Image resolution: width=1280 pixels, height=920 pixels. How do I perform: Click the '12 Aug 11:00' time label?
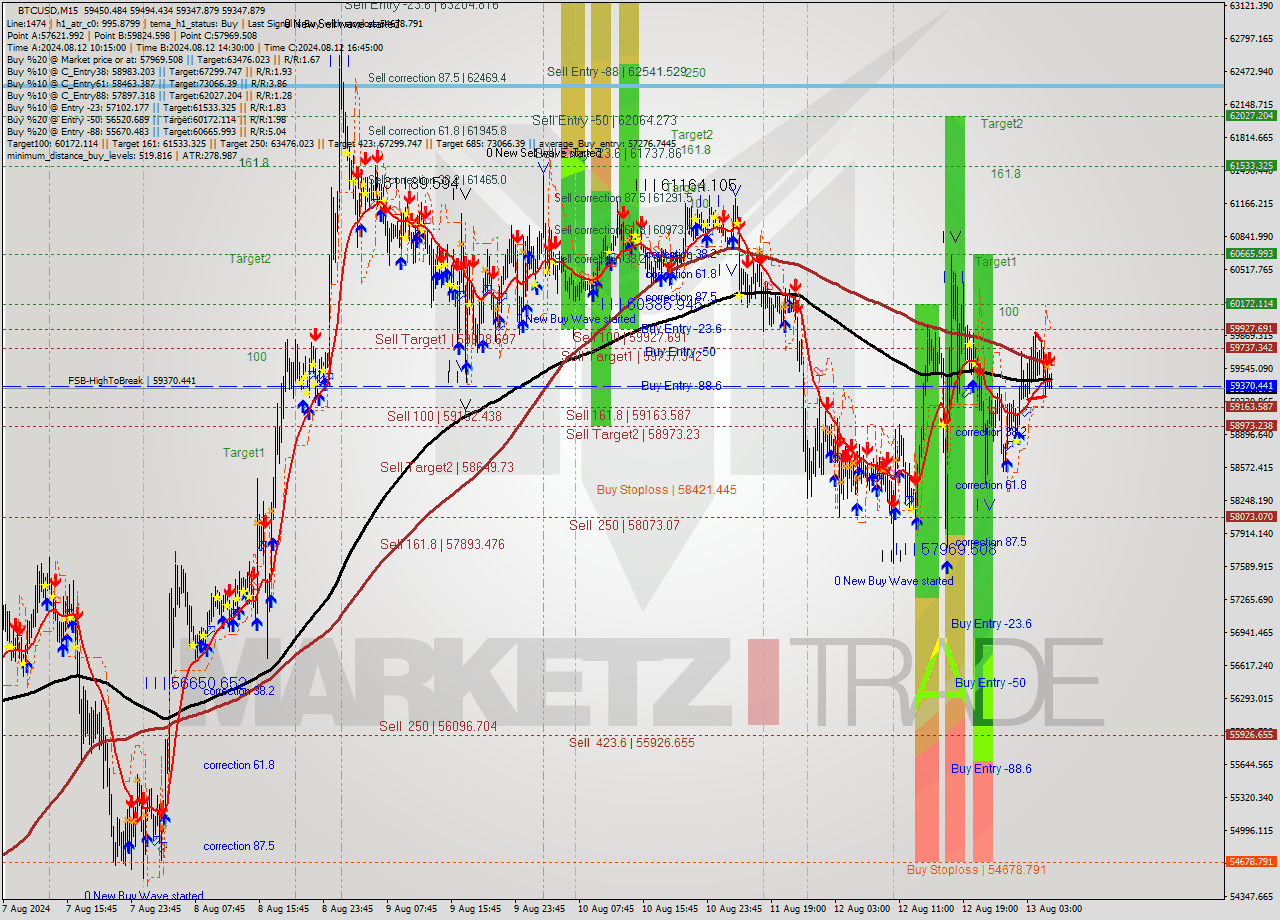[925, 910]
